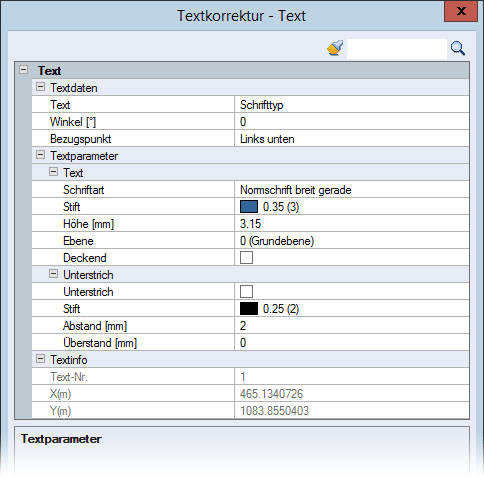Click the clear filter brush icon
Image resolution: width=484 pixels, height=477 pixels.
pos(335,48)
